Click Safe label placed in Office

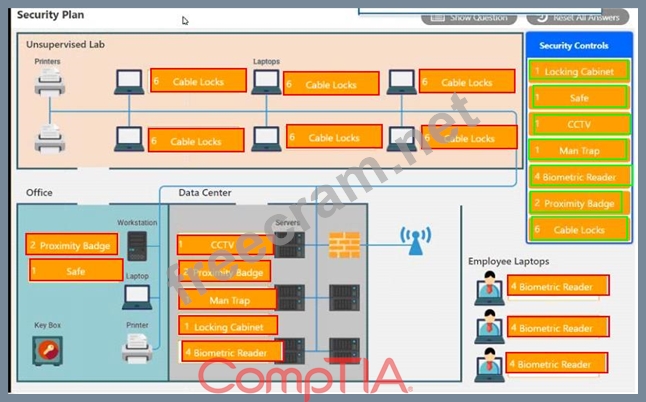tap(76, 270)
